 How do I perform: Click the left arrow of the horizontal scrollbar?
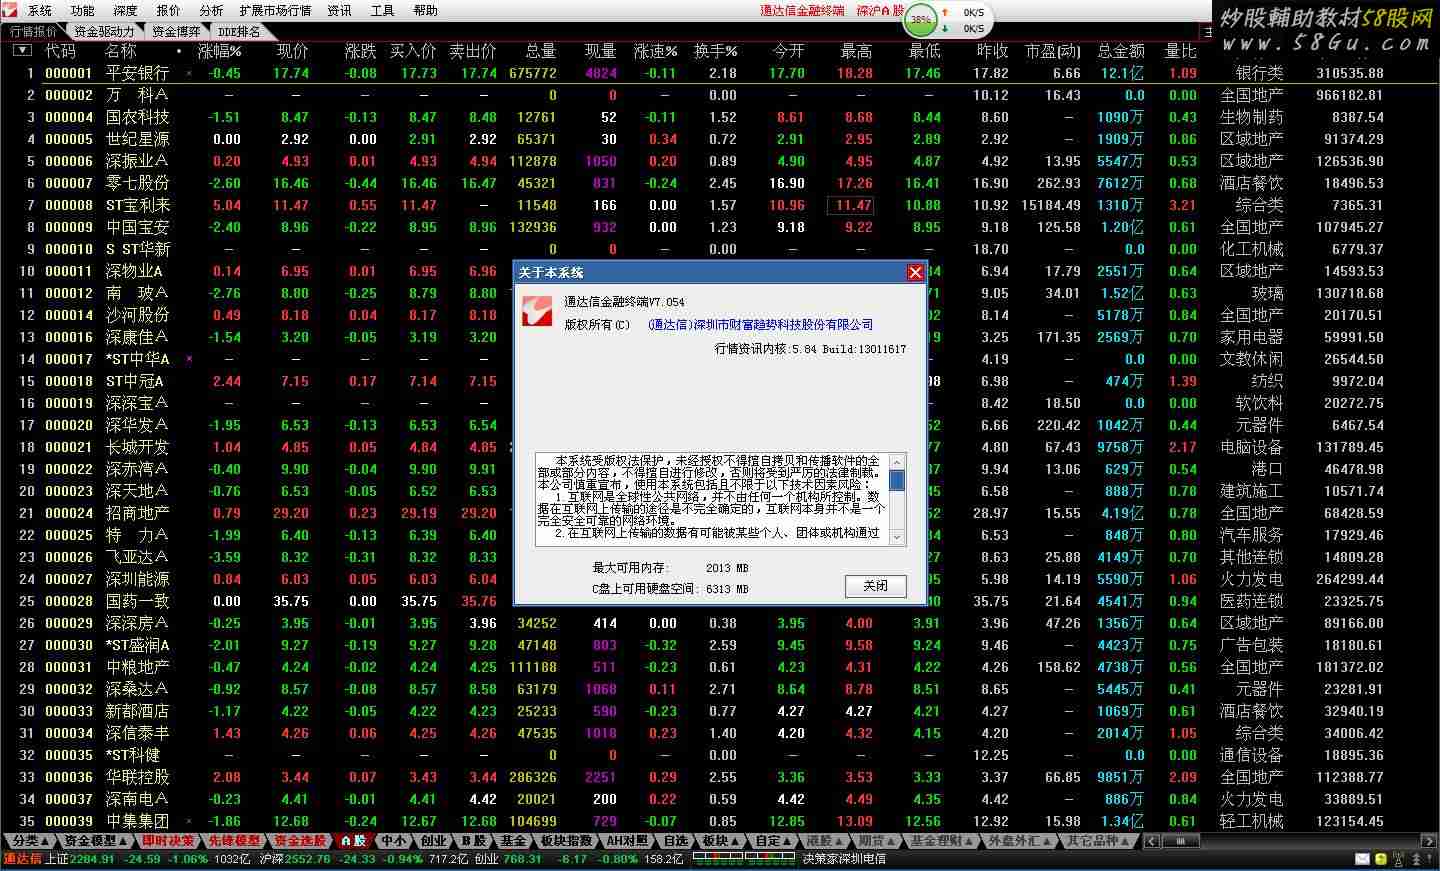[x=1152, y=841]
